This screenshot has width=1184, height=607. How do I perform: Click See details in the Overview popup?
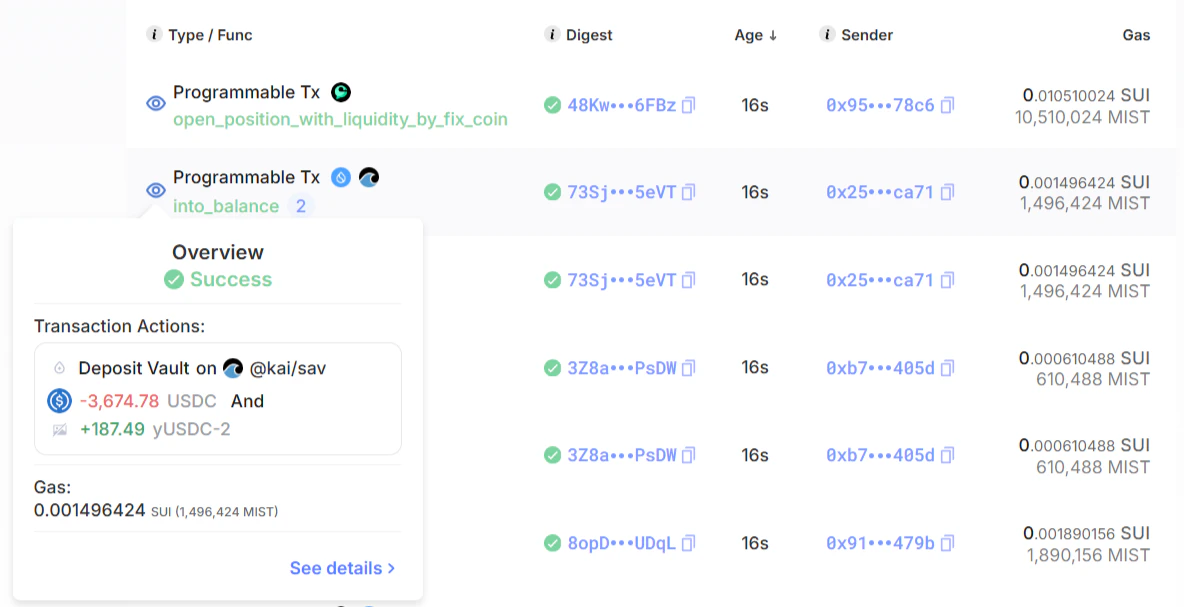click(x=342, y=568)
